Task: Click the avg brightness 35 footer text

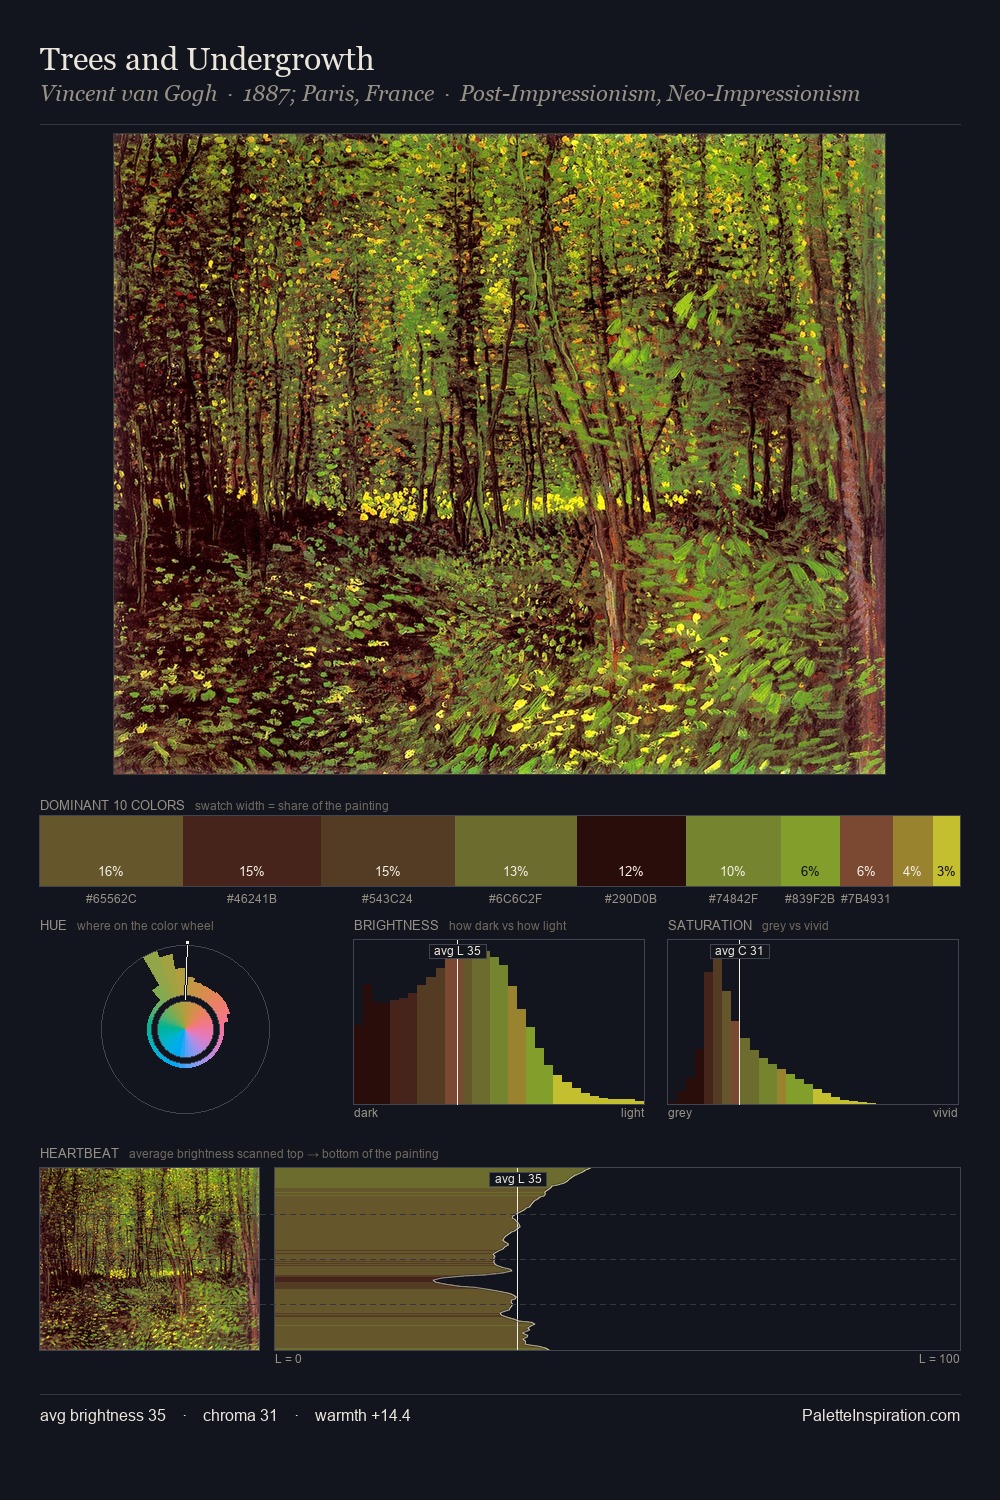Action: pos(103,1415)
